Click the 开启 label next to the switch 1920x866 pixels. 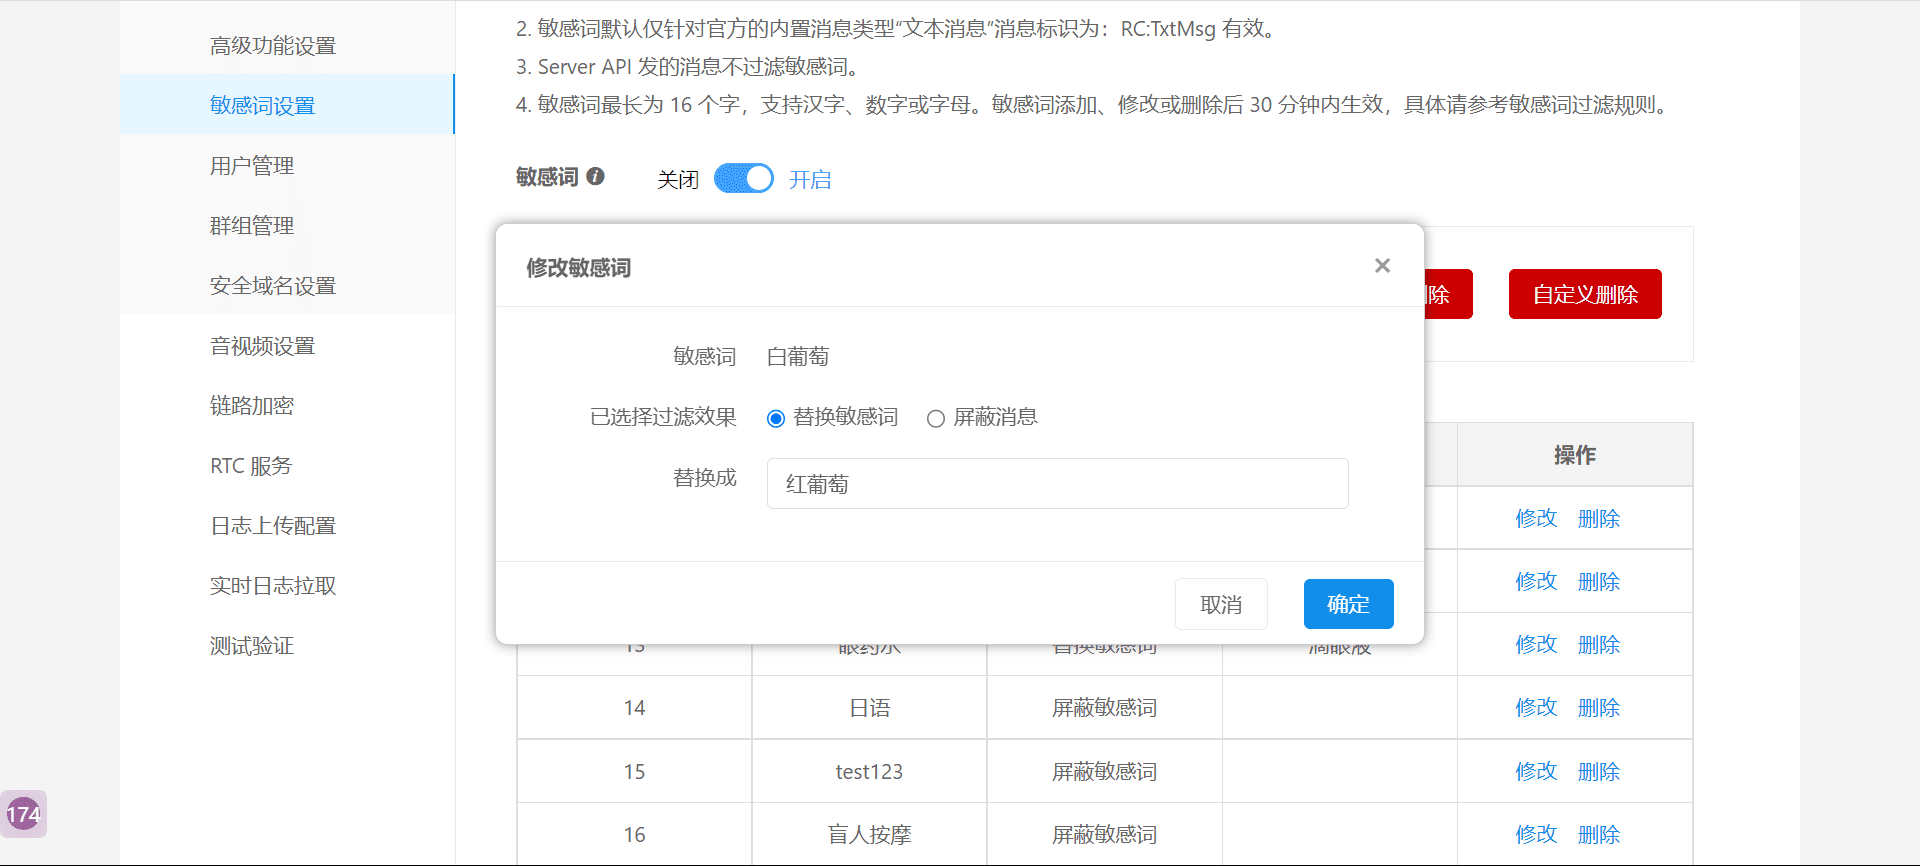810,179
